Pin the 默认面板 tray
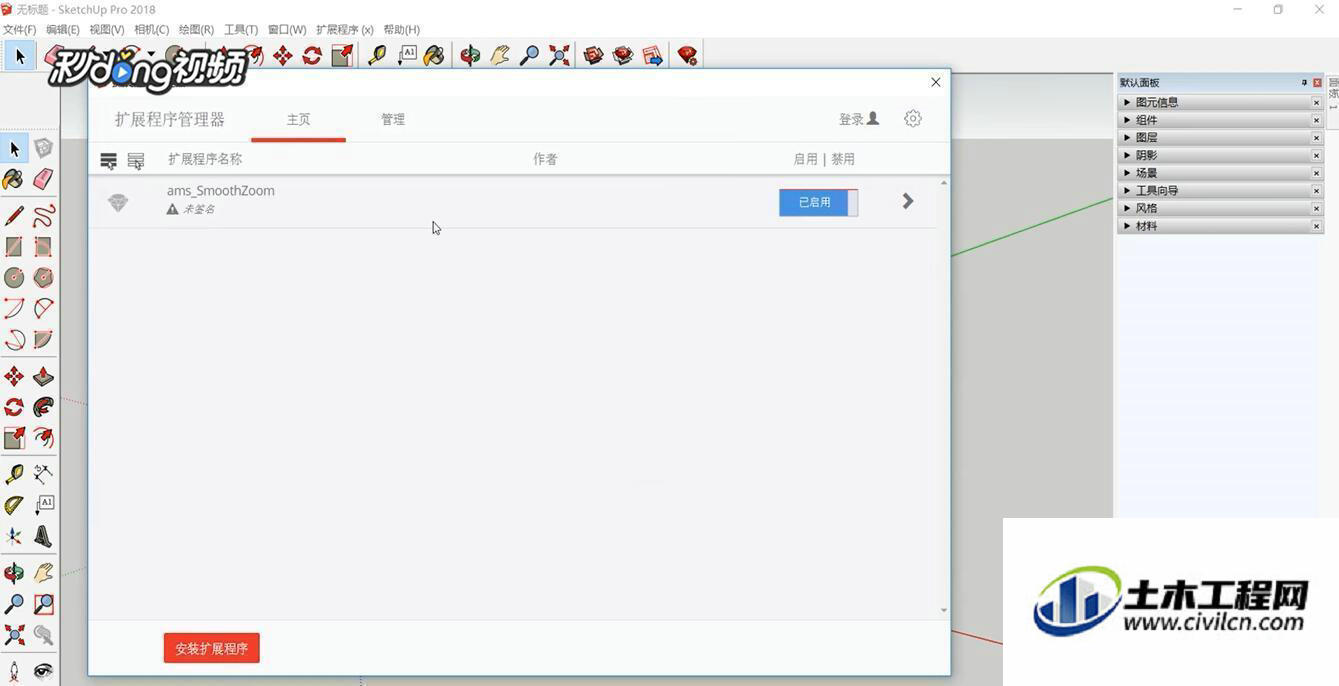The width and height of the screenshot is (1339, 686). (1304, 83)
